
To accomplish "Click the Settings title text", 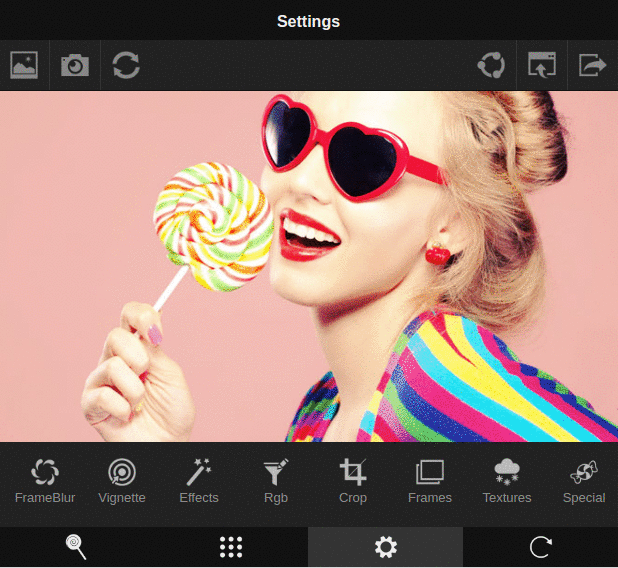I will click(309, 21).
